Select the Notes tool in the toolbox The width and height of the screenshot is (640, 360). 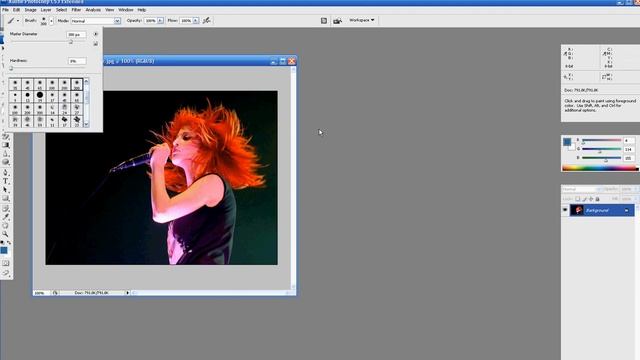pos(6,208)
